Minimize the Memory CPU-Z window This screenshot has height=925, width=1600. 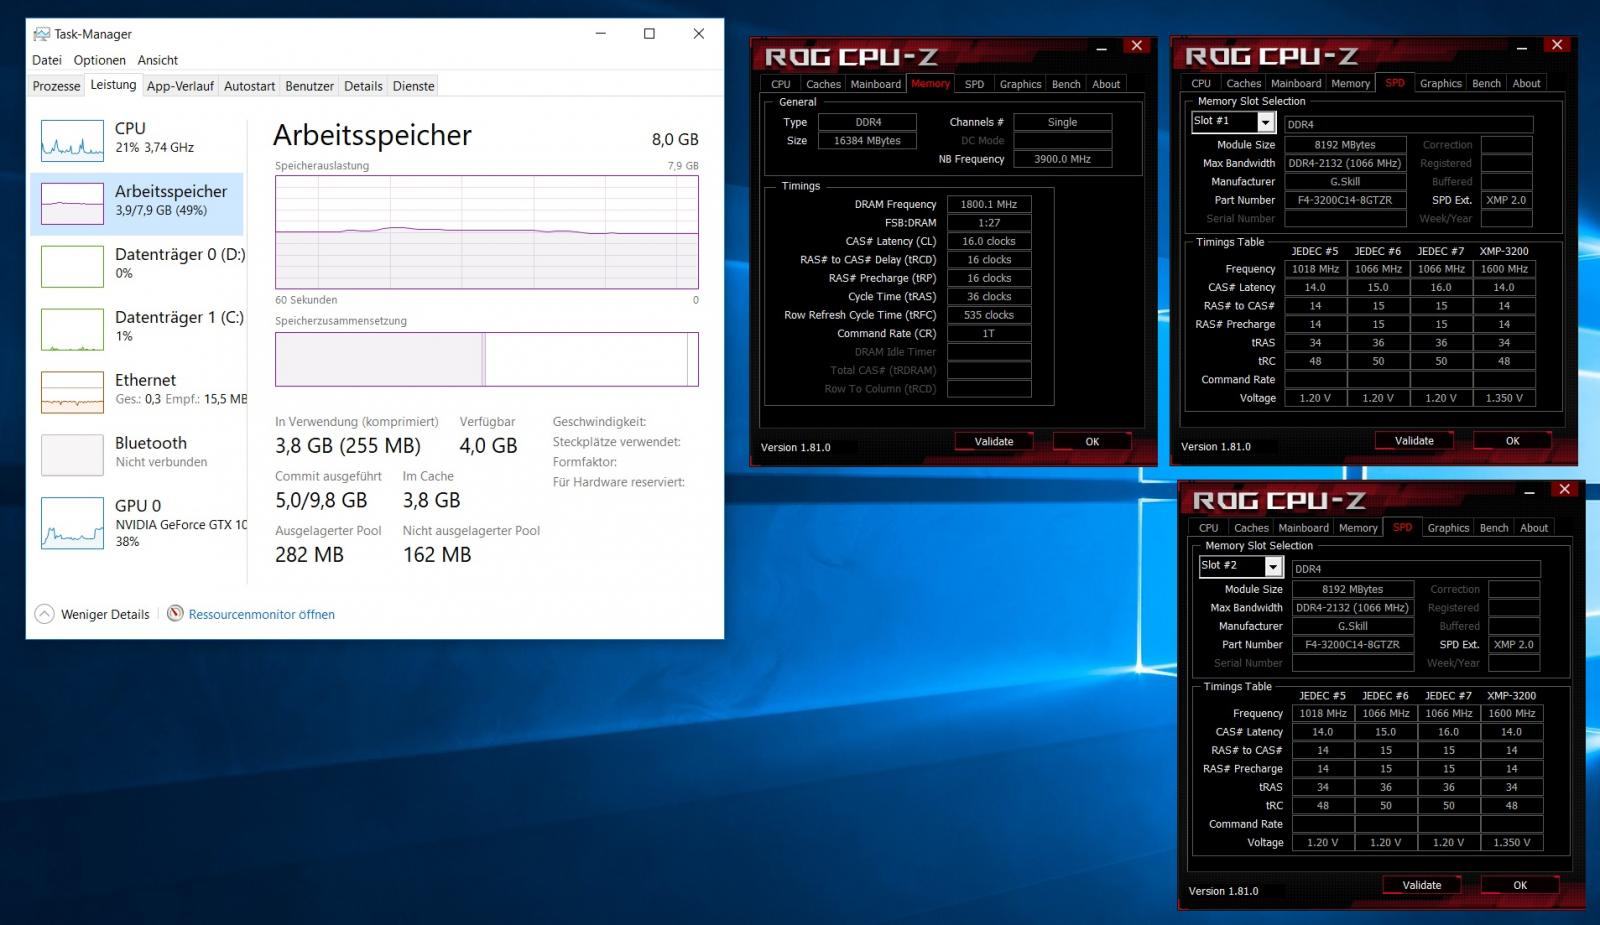1101,47
